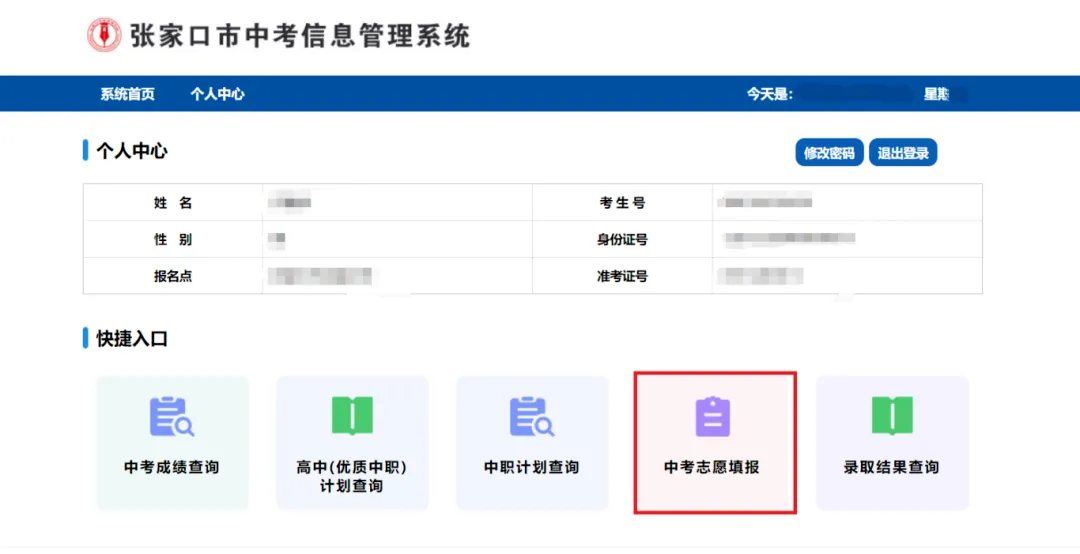Open the 中考志愿填报 card label
Viewport: 1080px width, 554px height.
pos(712,467)
